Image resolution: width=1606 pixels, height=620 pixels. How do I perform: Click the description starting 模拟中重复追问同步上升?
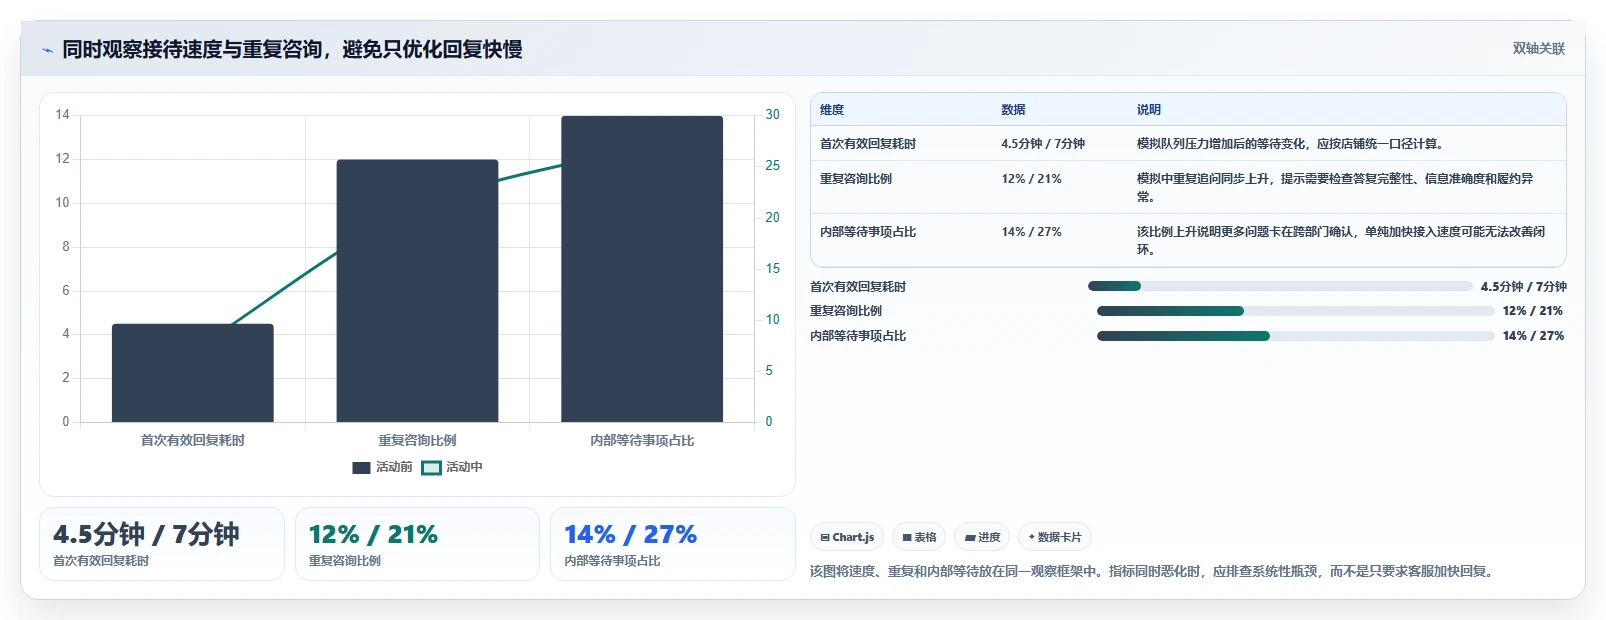[x=1335, y=188]
